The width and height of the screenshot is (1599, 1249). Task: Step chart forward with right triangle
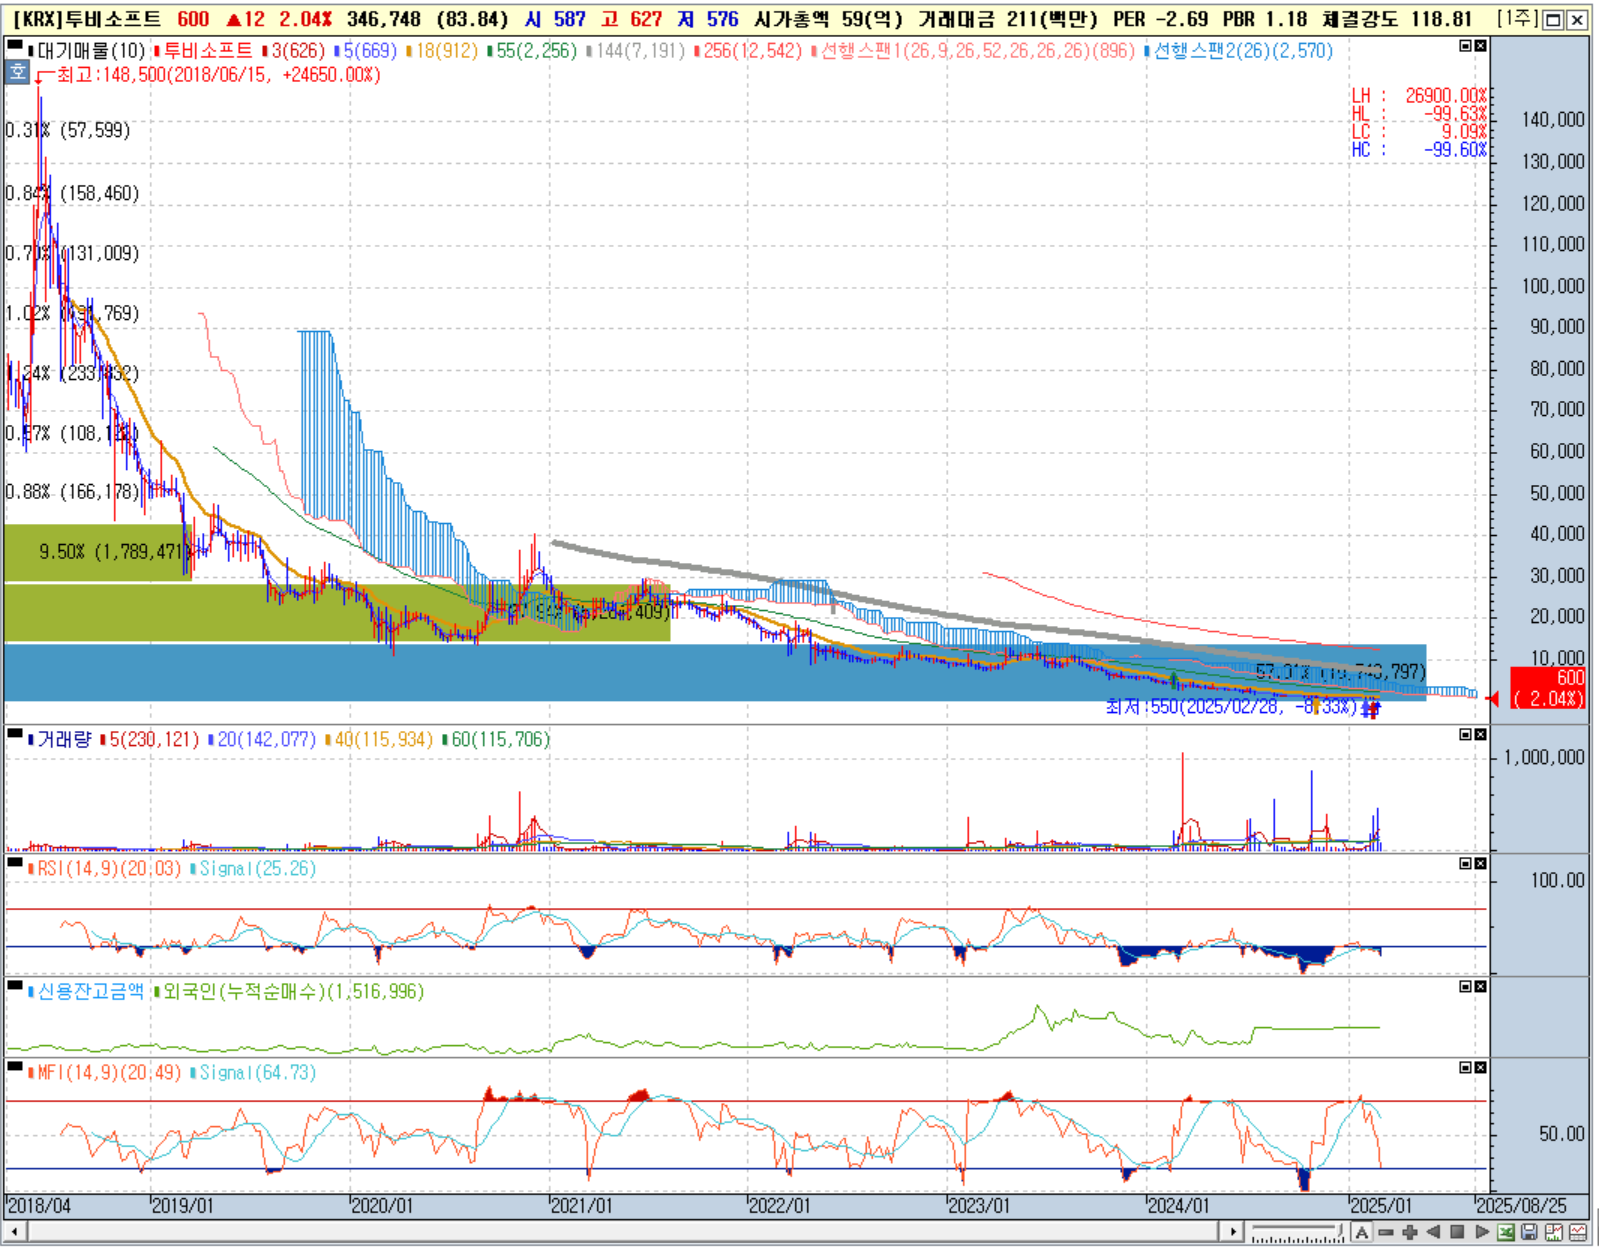click(x=1482, y=1232)
